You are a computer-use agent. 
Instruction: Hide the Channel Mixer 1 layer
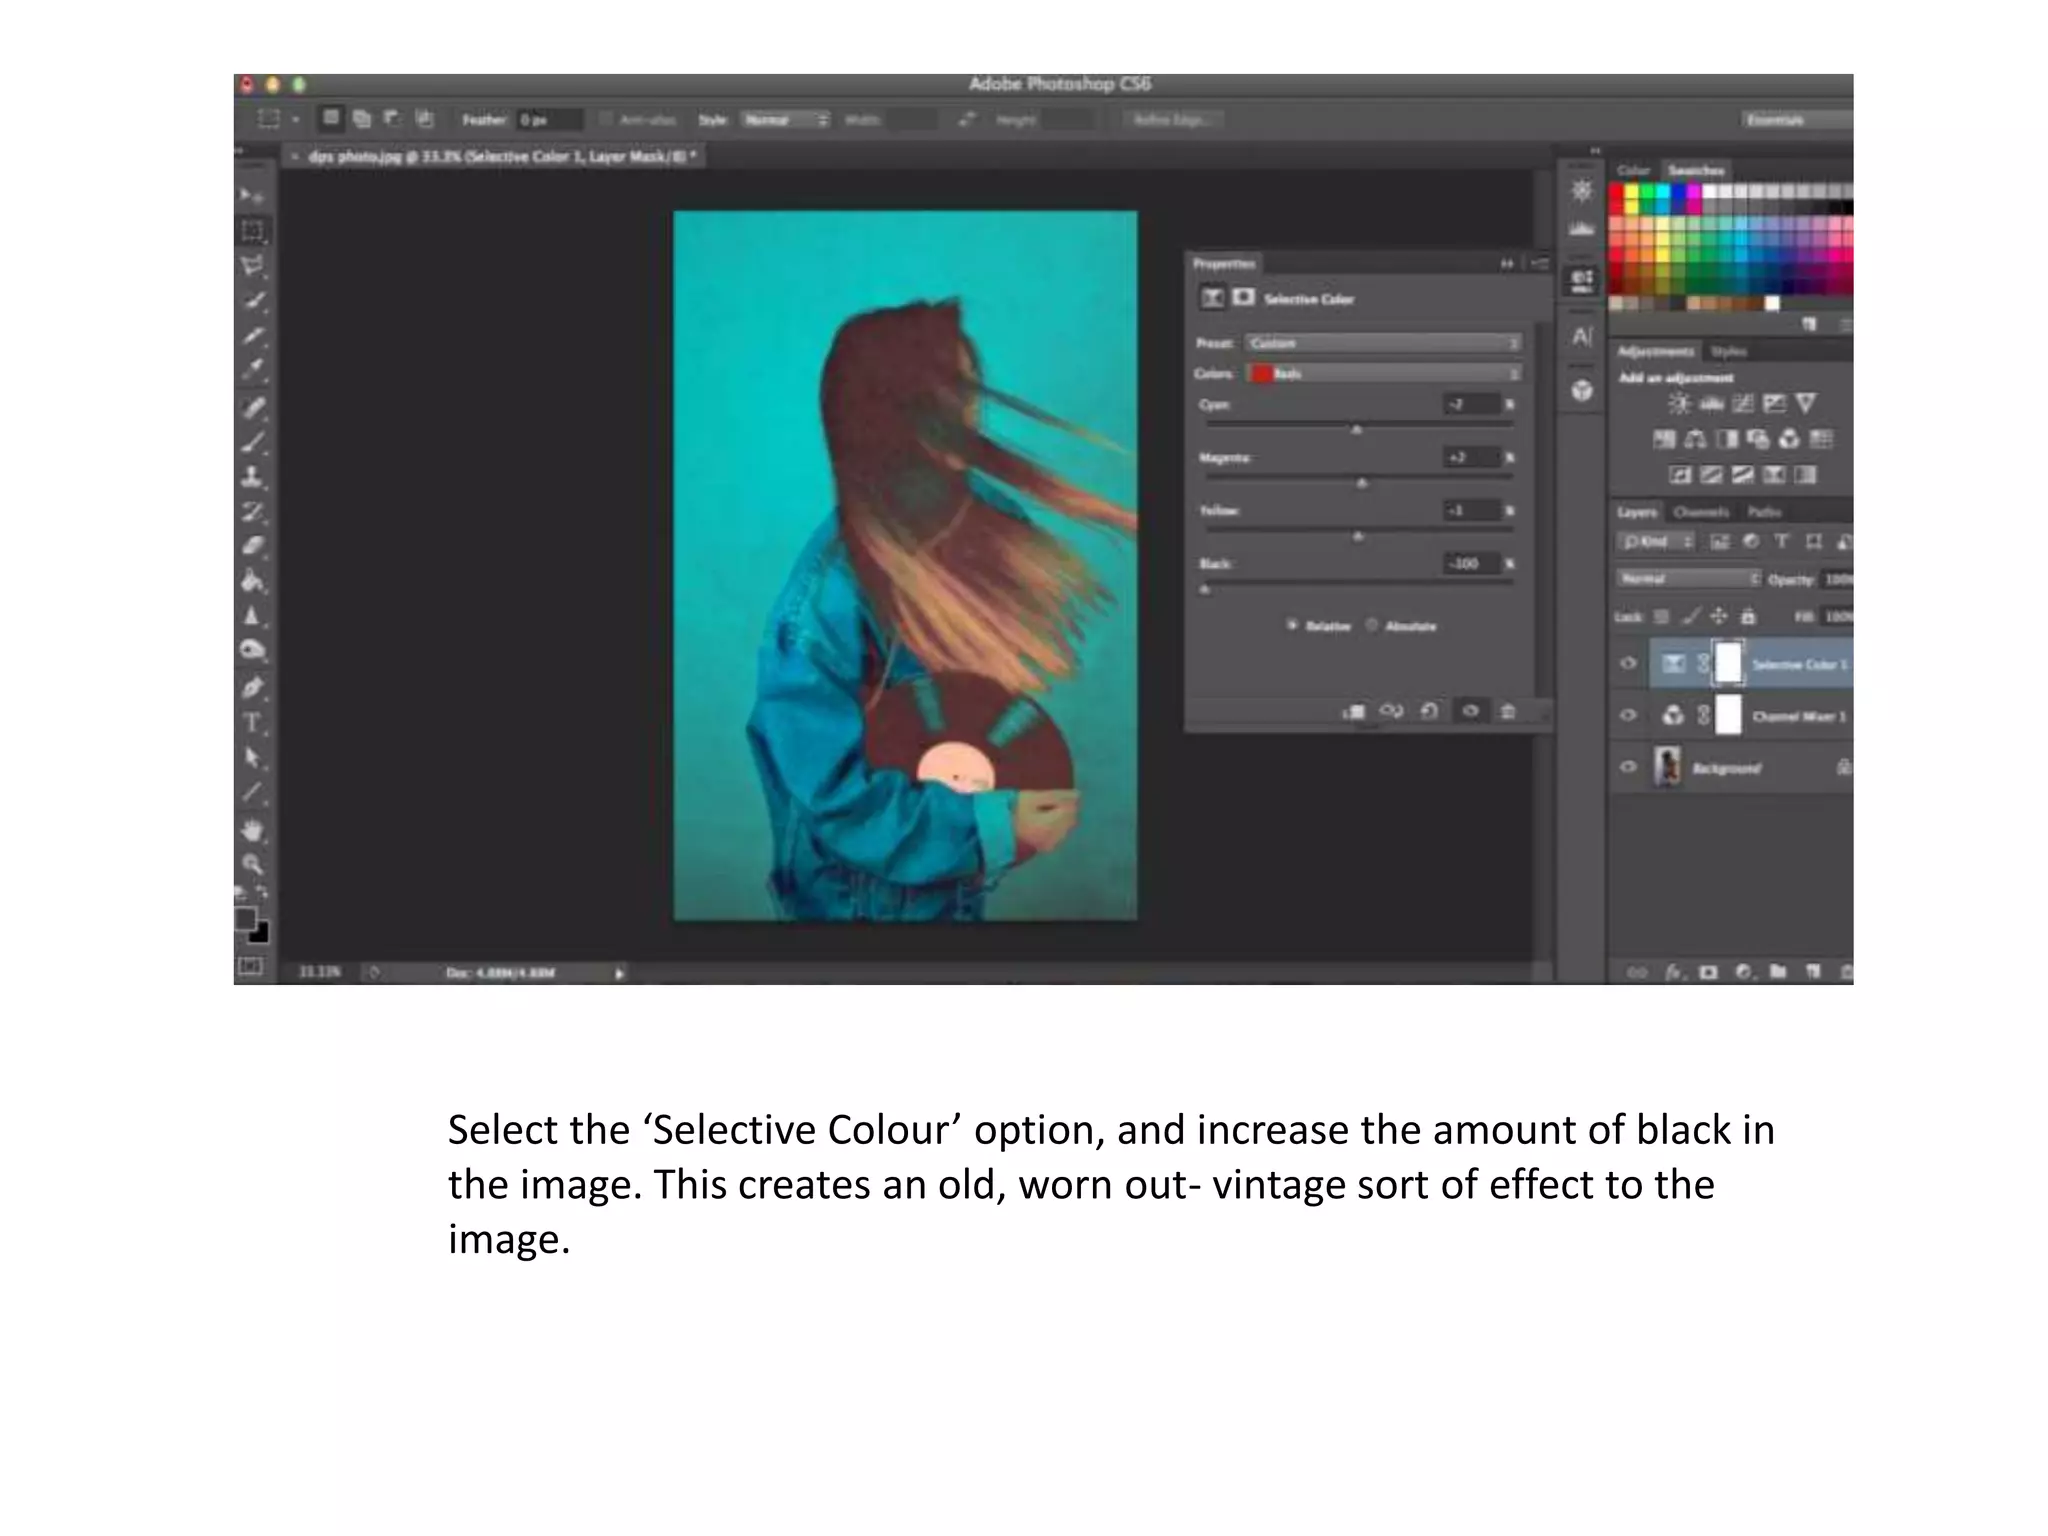pos(1628,715)
